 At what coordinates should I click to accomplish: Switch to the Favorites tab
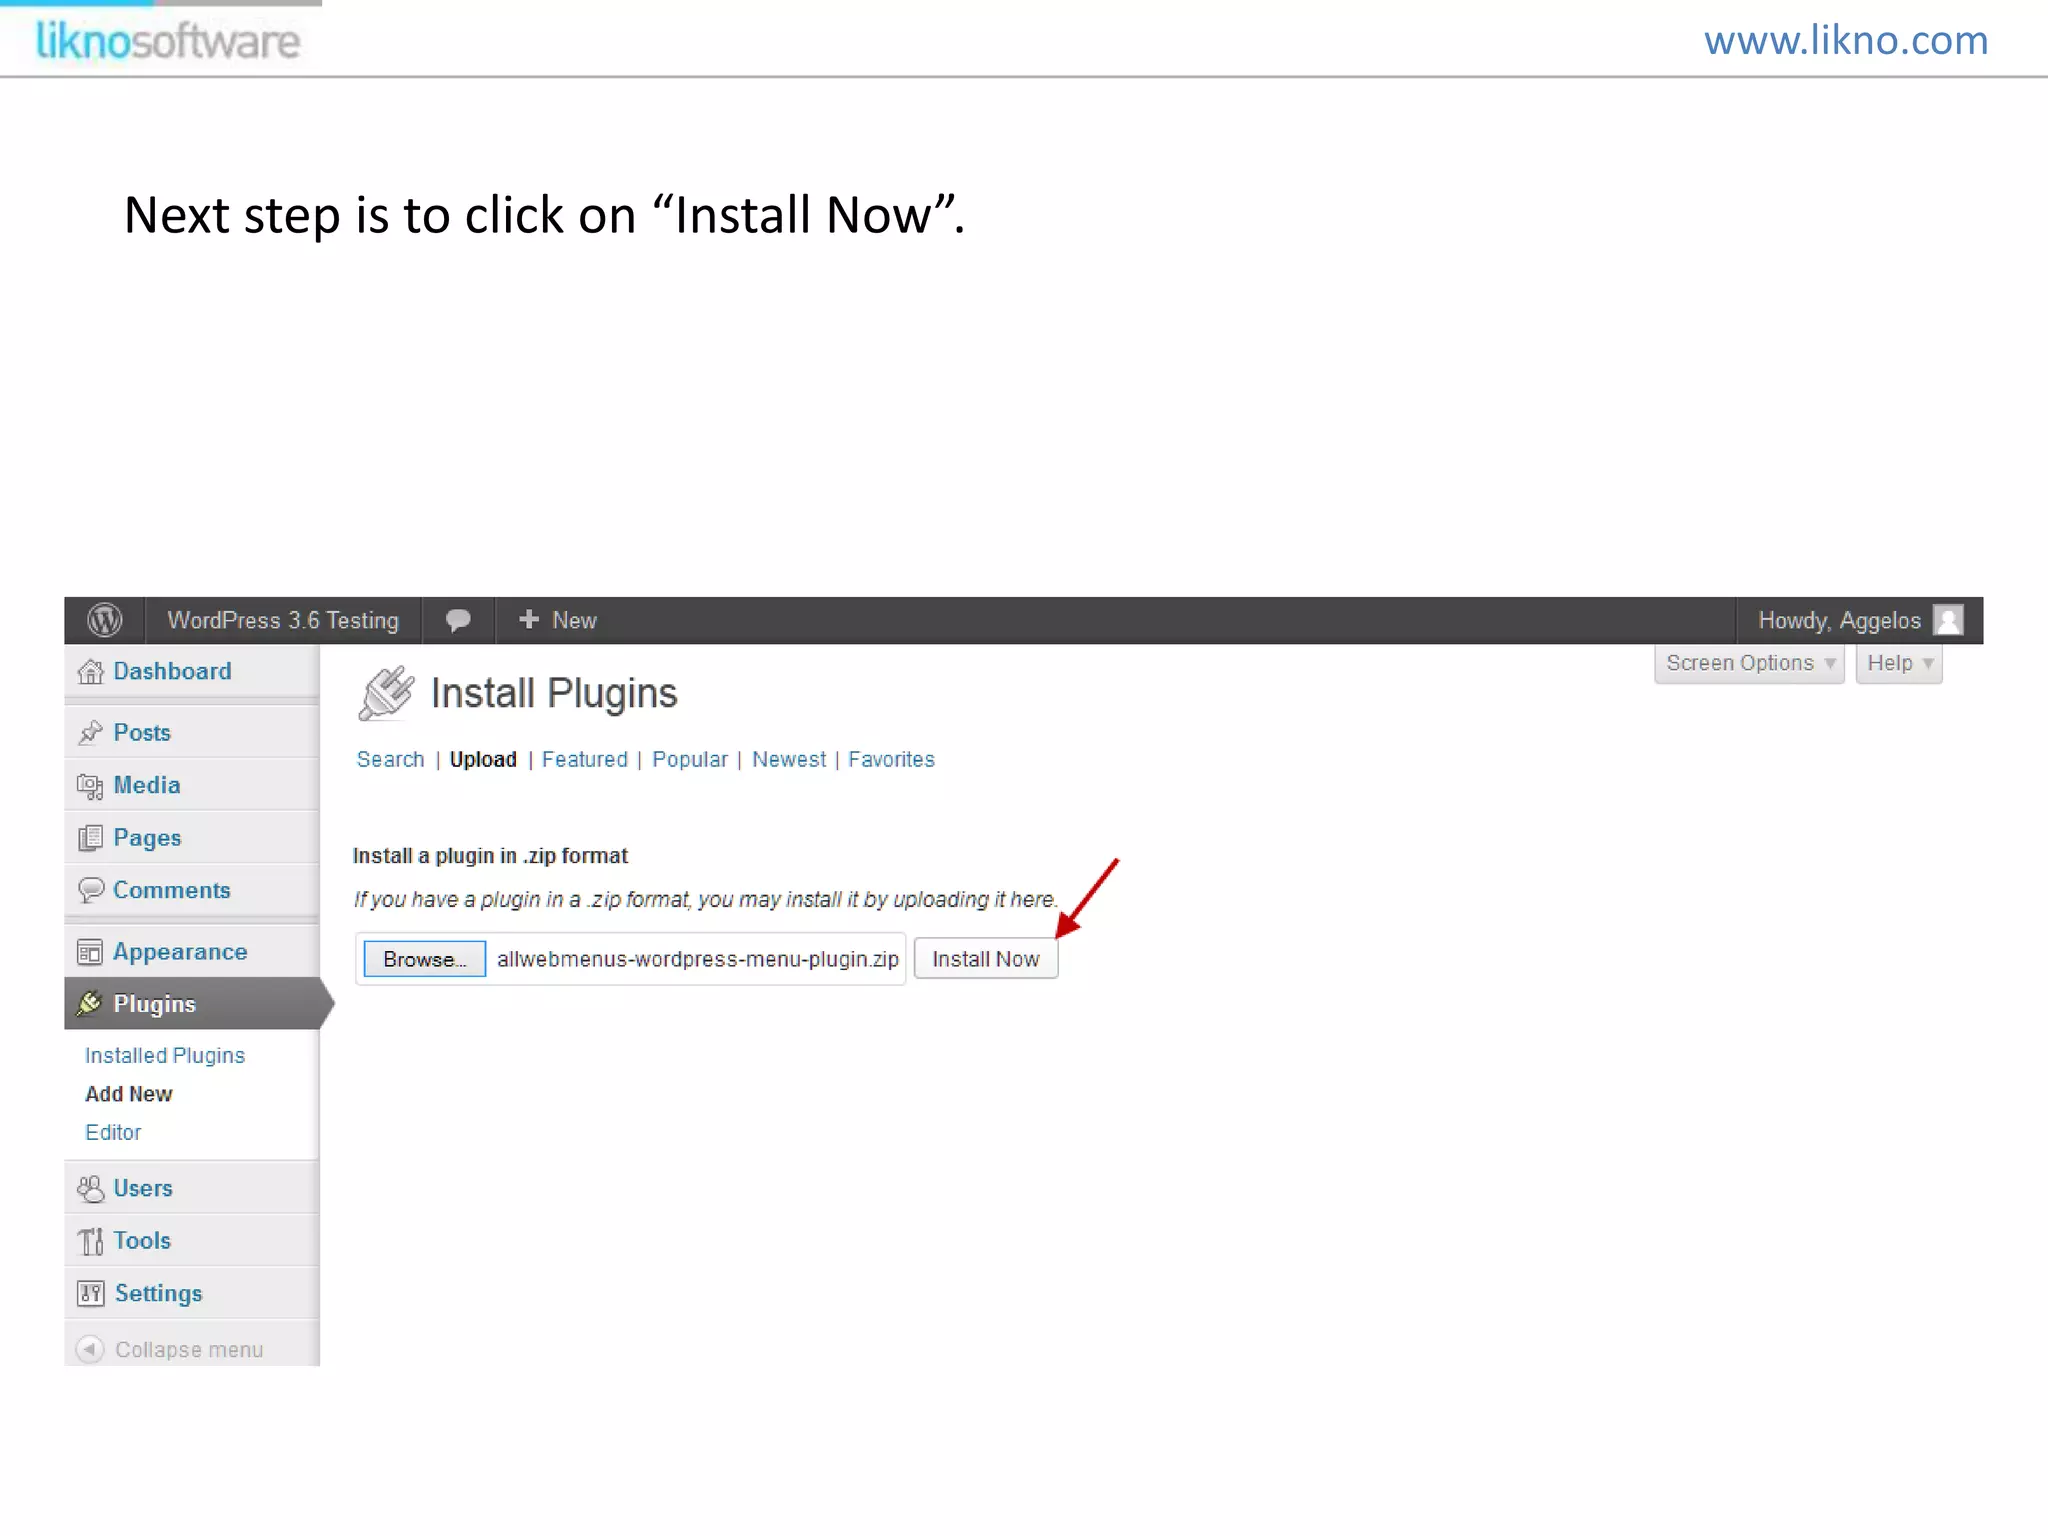coord(891,759)
